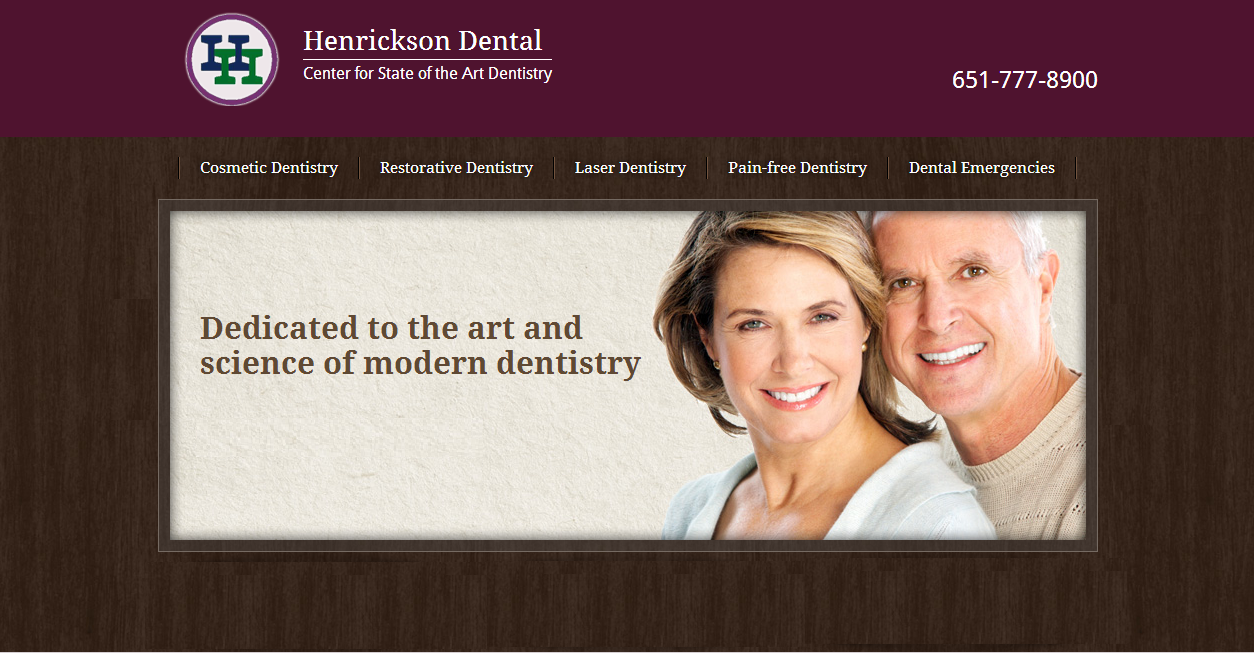Click the Henrickson Dental title text
1254x653 pixels.
point(423,41)
